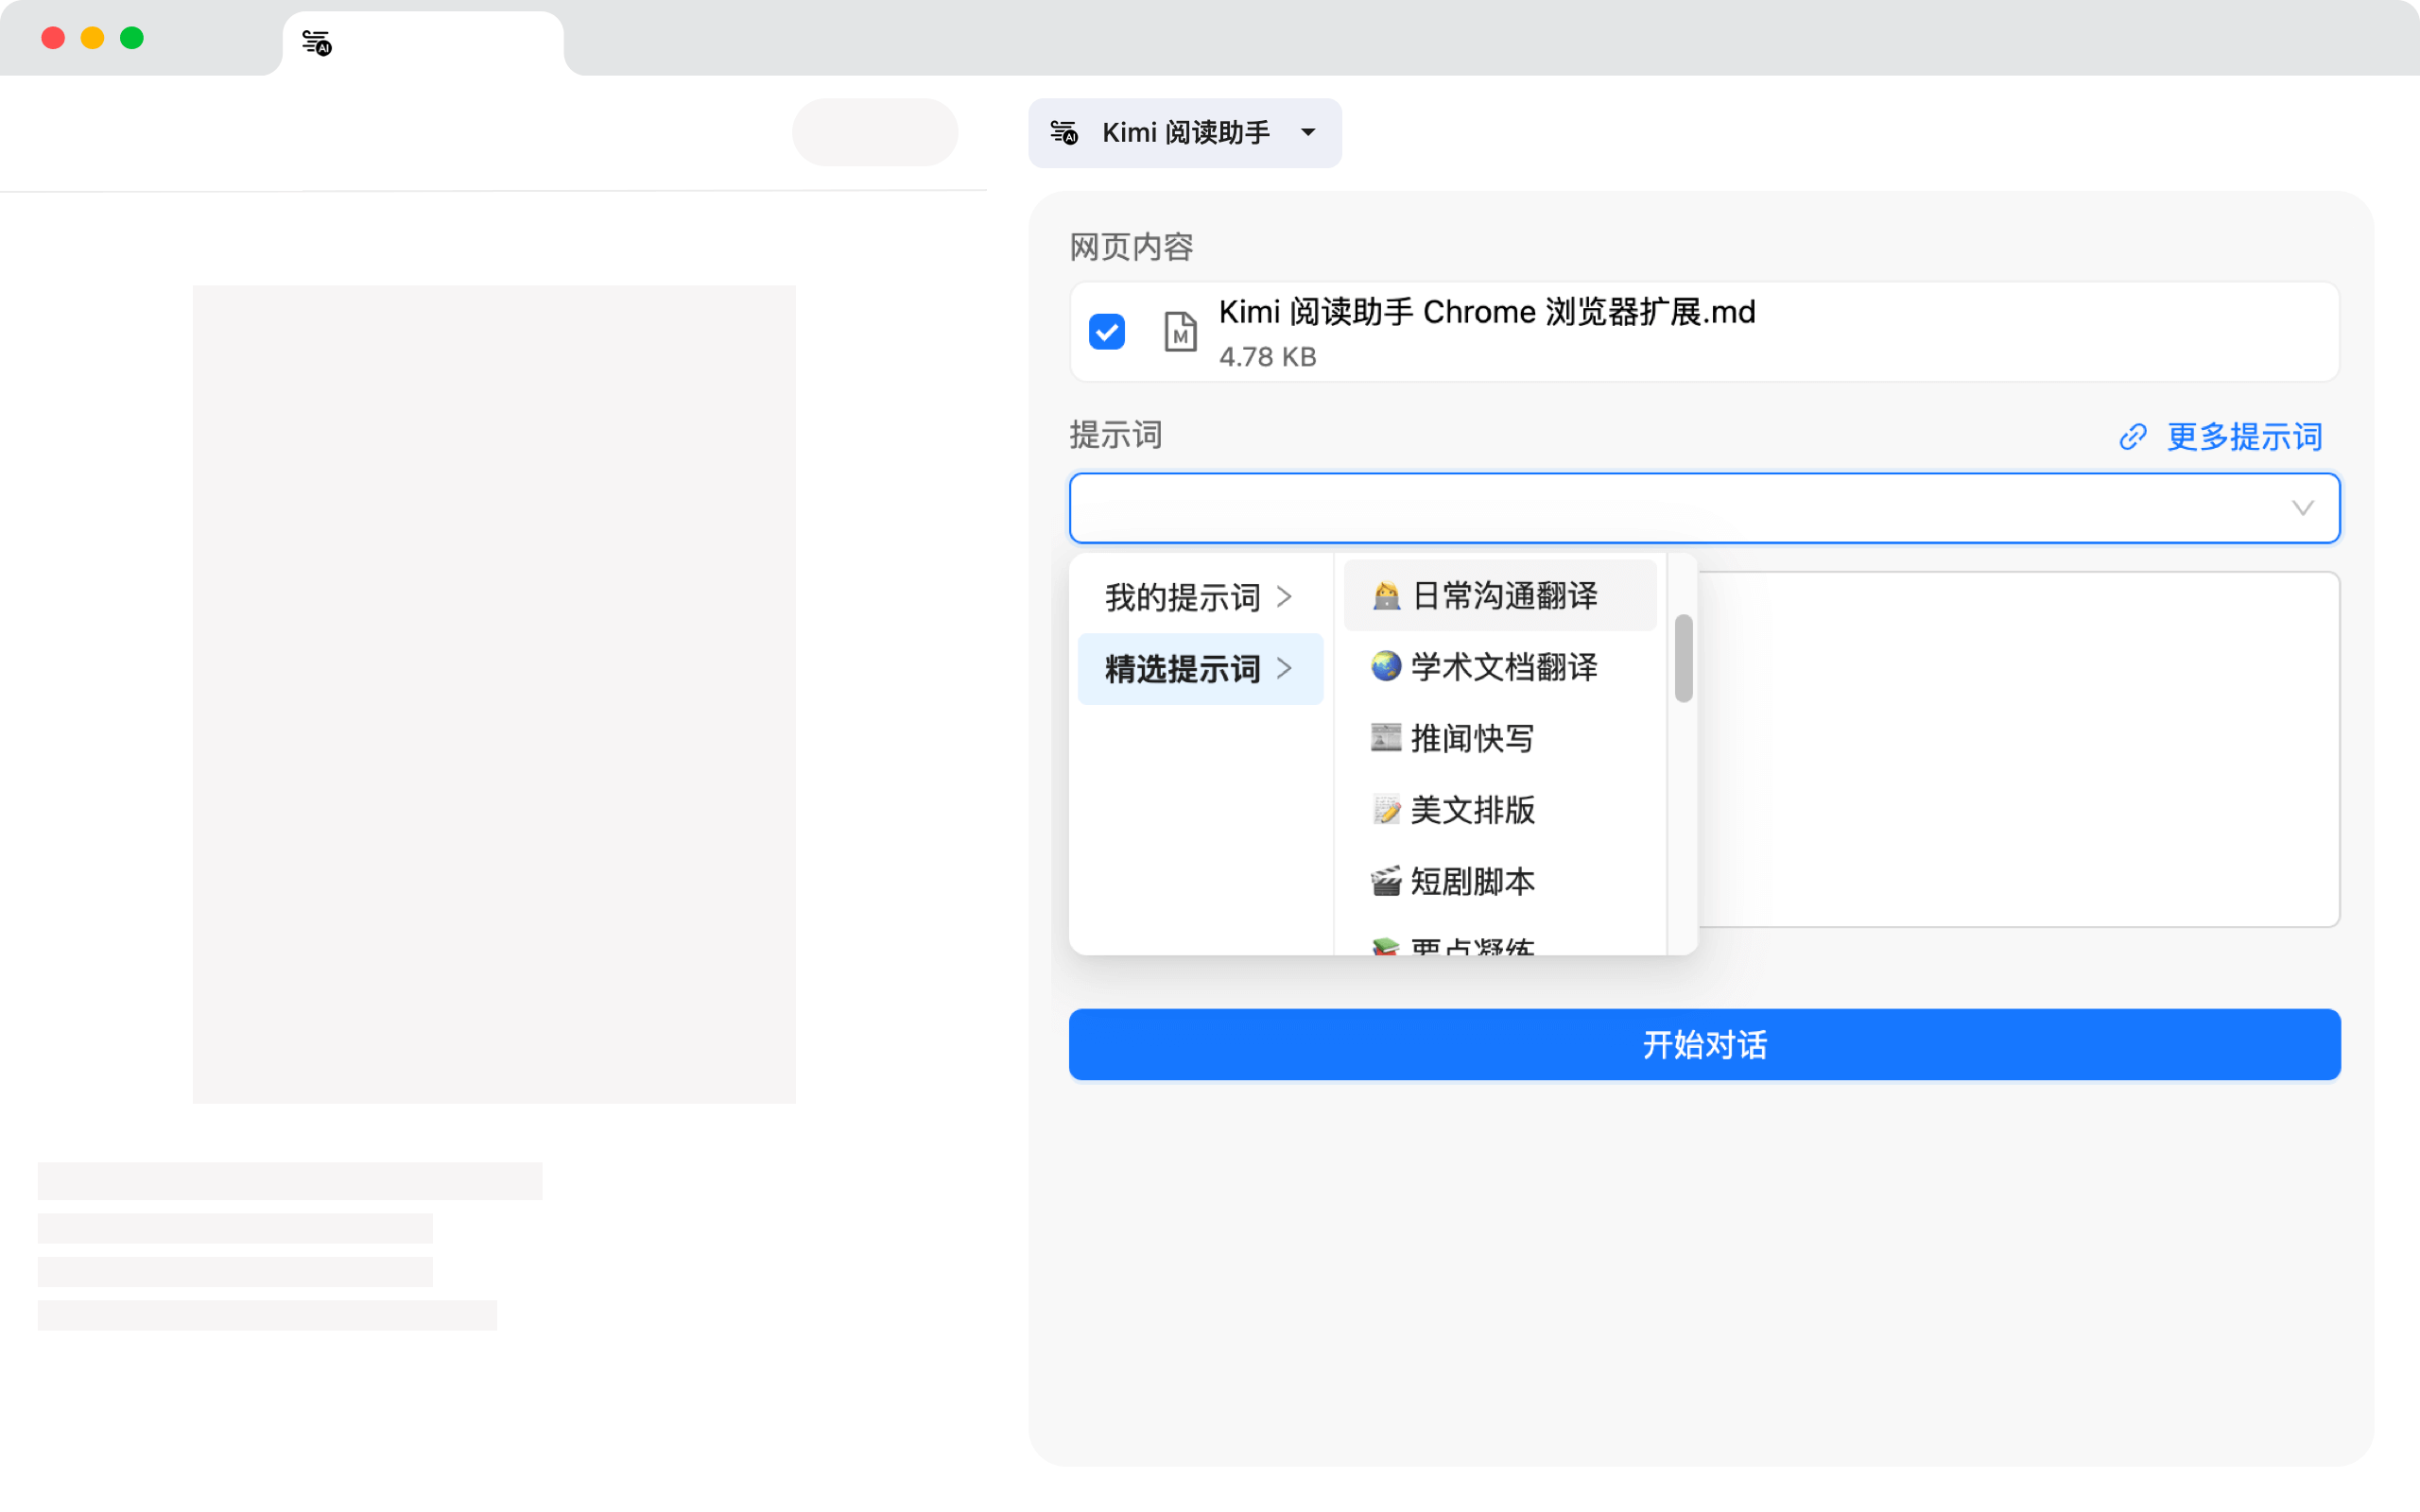
Task: Click the book icon for 要点凝练
Action: [1384, 948]
